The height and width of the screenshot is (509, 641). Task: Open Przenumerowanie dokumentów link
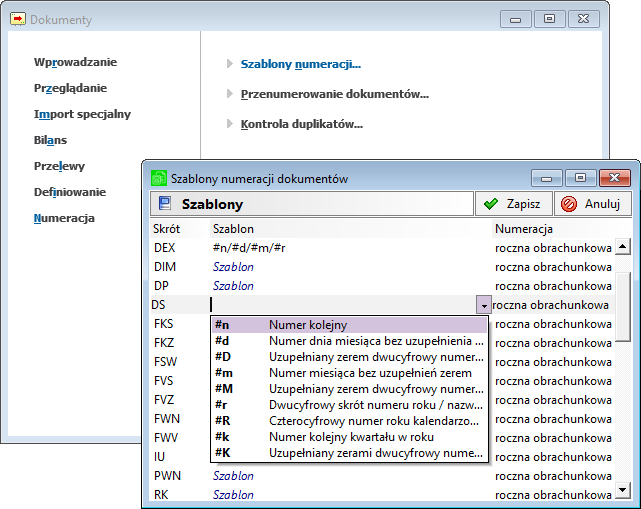point(334,94)
